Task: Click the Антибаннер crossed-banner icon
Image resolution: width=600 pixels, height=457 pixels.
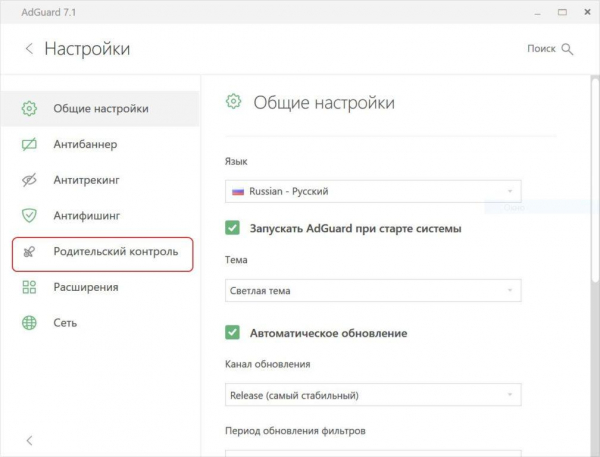Action: click(x=29, y=144)
